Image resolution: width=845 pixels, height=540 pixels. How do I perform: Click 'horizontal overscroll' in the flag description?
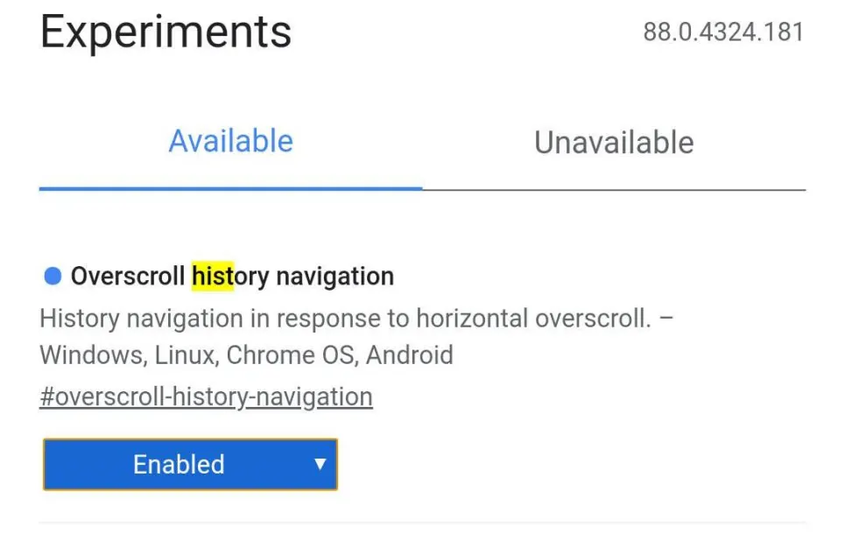point(534,319)
